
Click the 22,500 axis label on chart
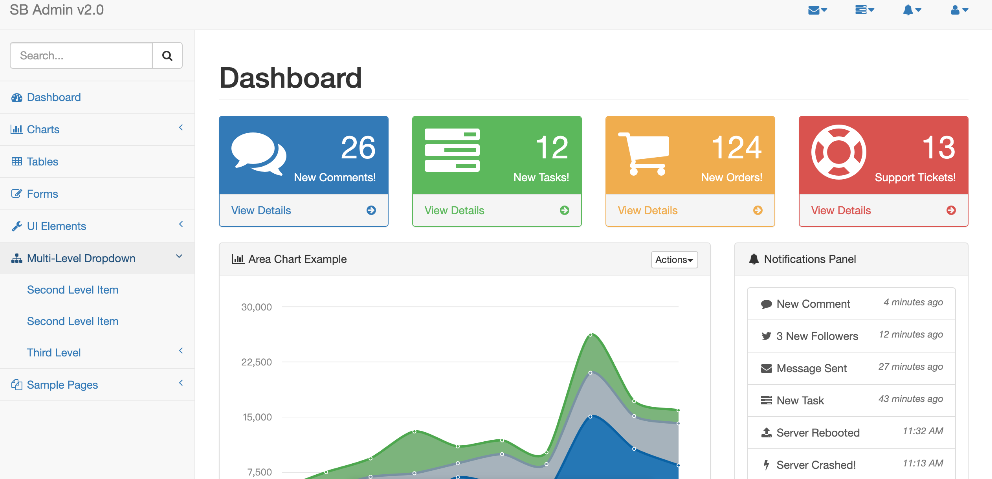click(x=257, y=362)
